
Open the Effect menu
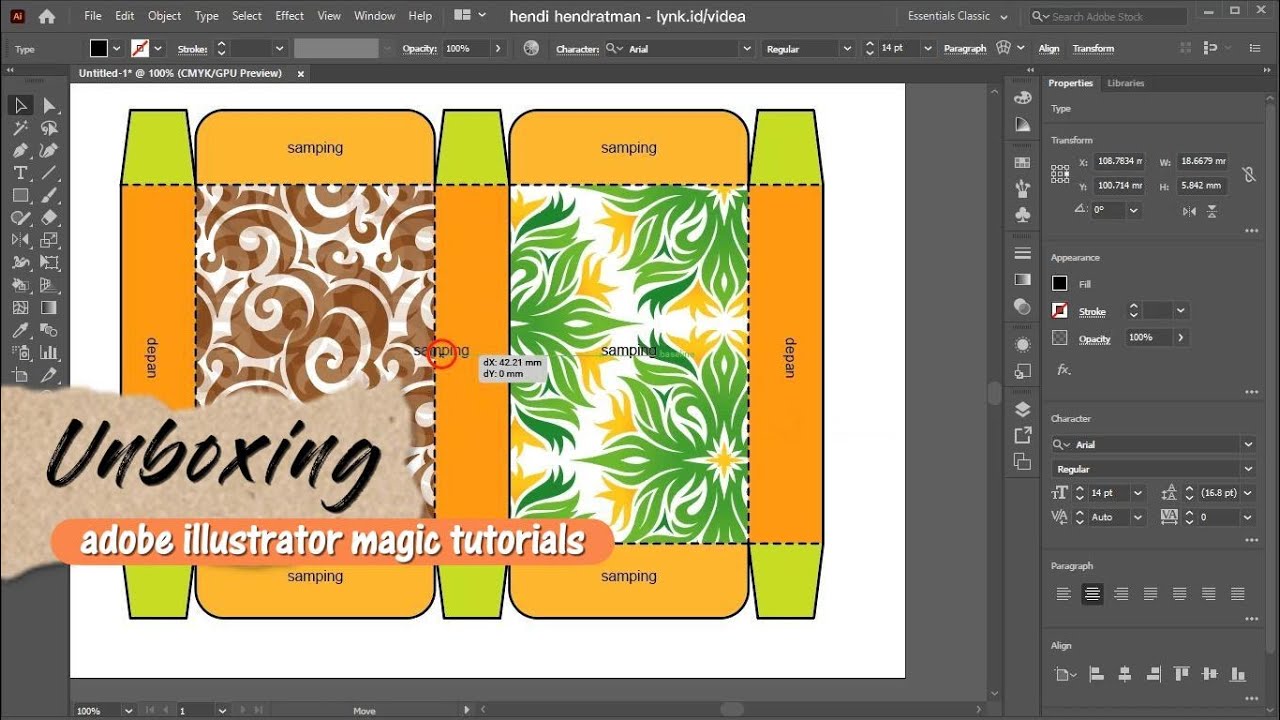pos(290,16)
